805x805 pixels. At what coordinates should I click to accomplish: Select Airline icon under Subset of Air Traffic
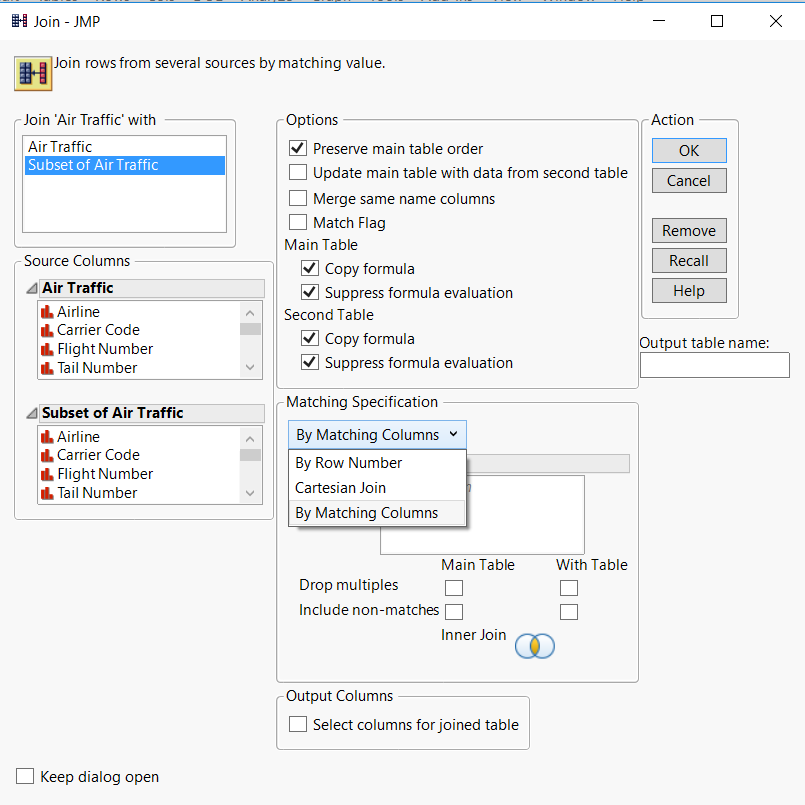47,437
